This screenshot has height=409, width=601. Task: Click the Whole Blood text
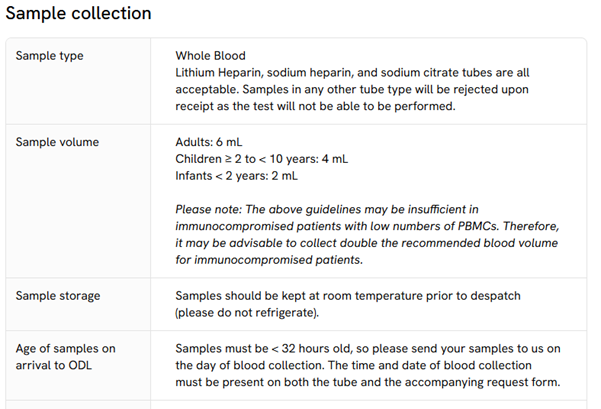pyautogui.click(x=210, y=56)
